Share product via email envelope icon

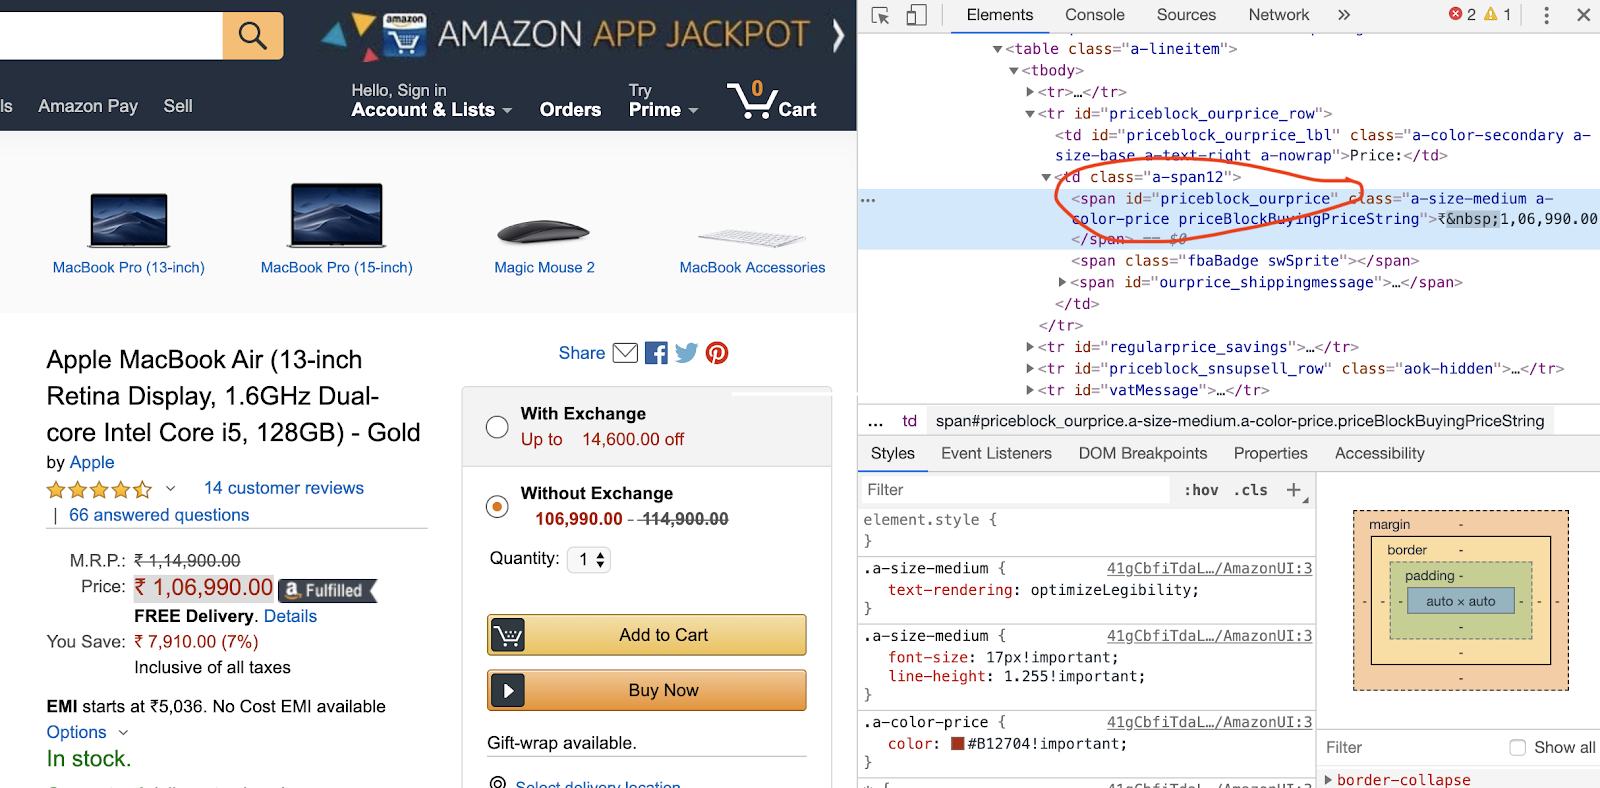pyautogui.click(x=625, y=353)
